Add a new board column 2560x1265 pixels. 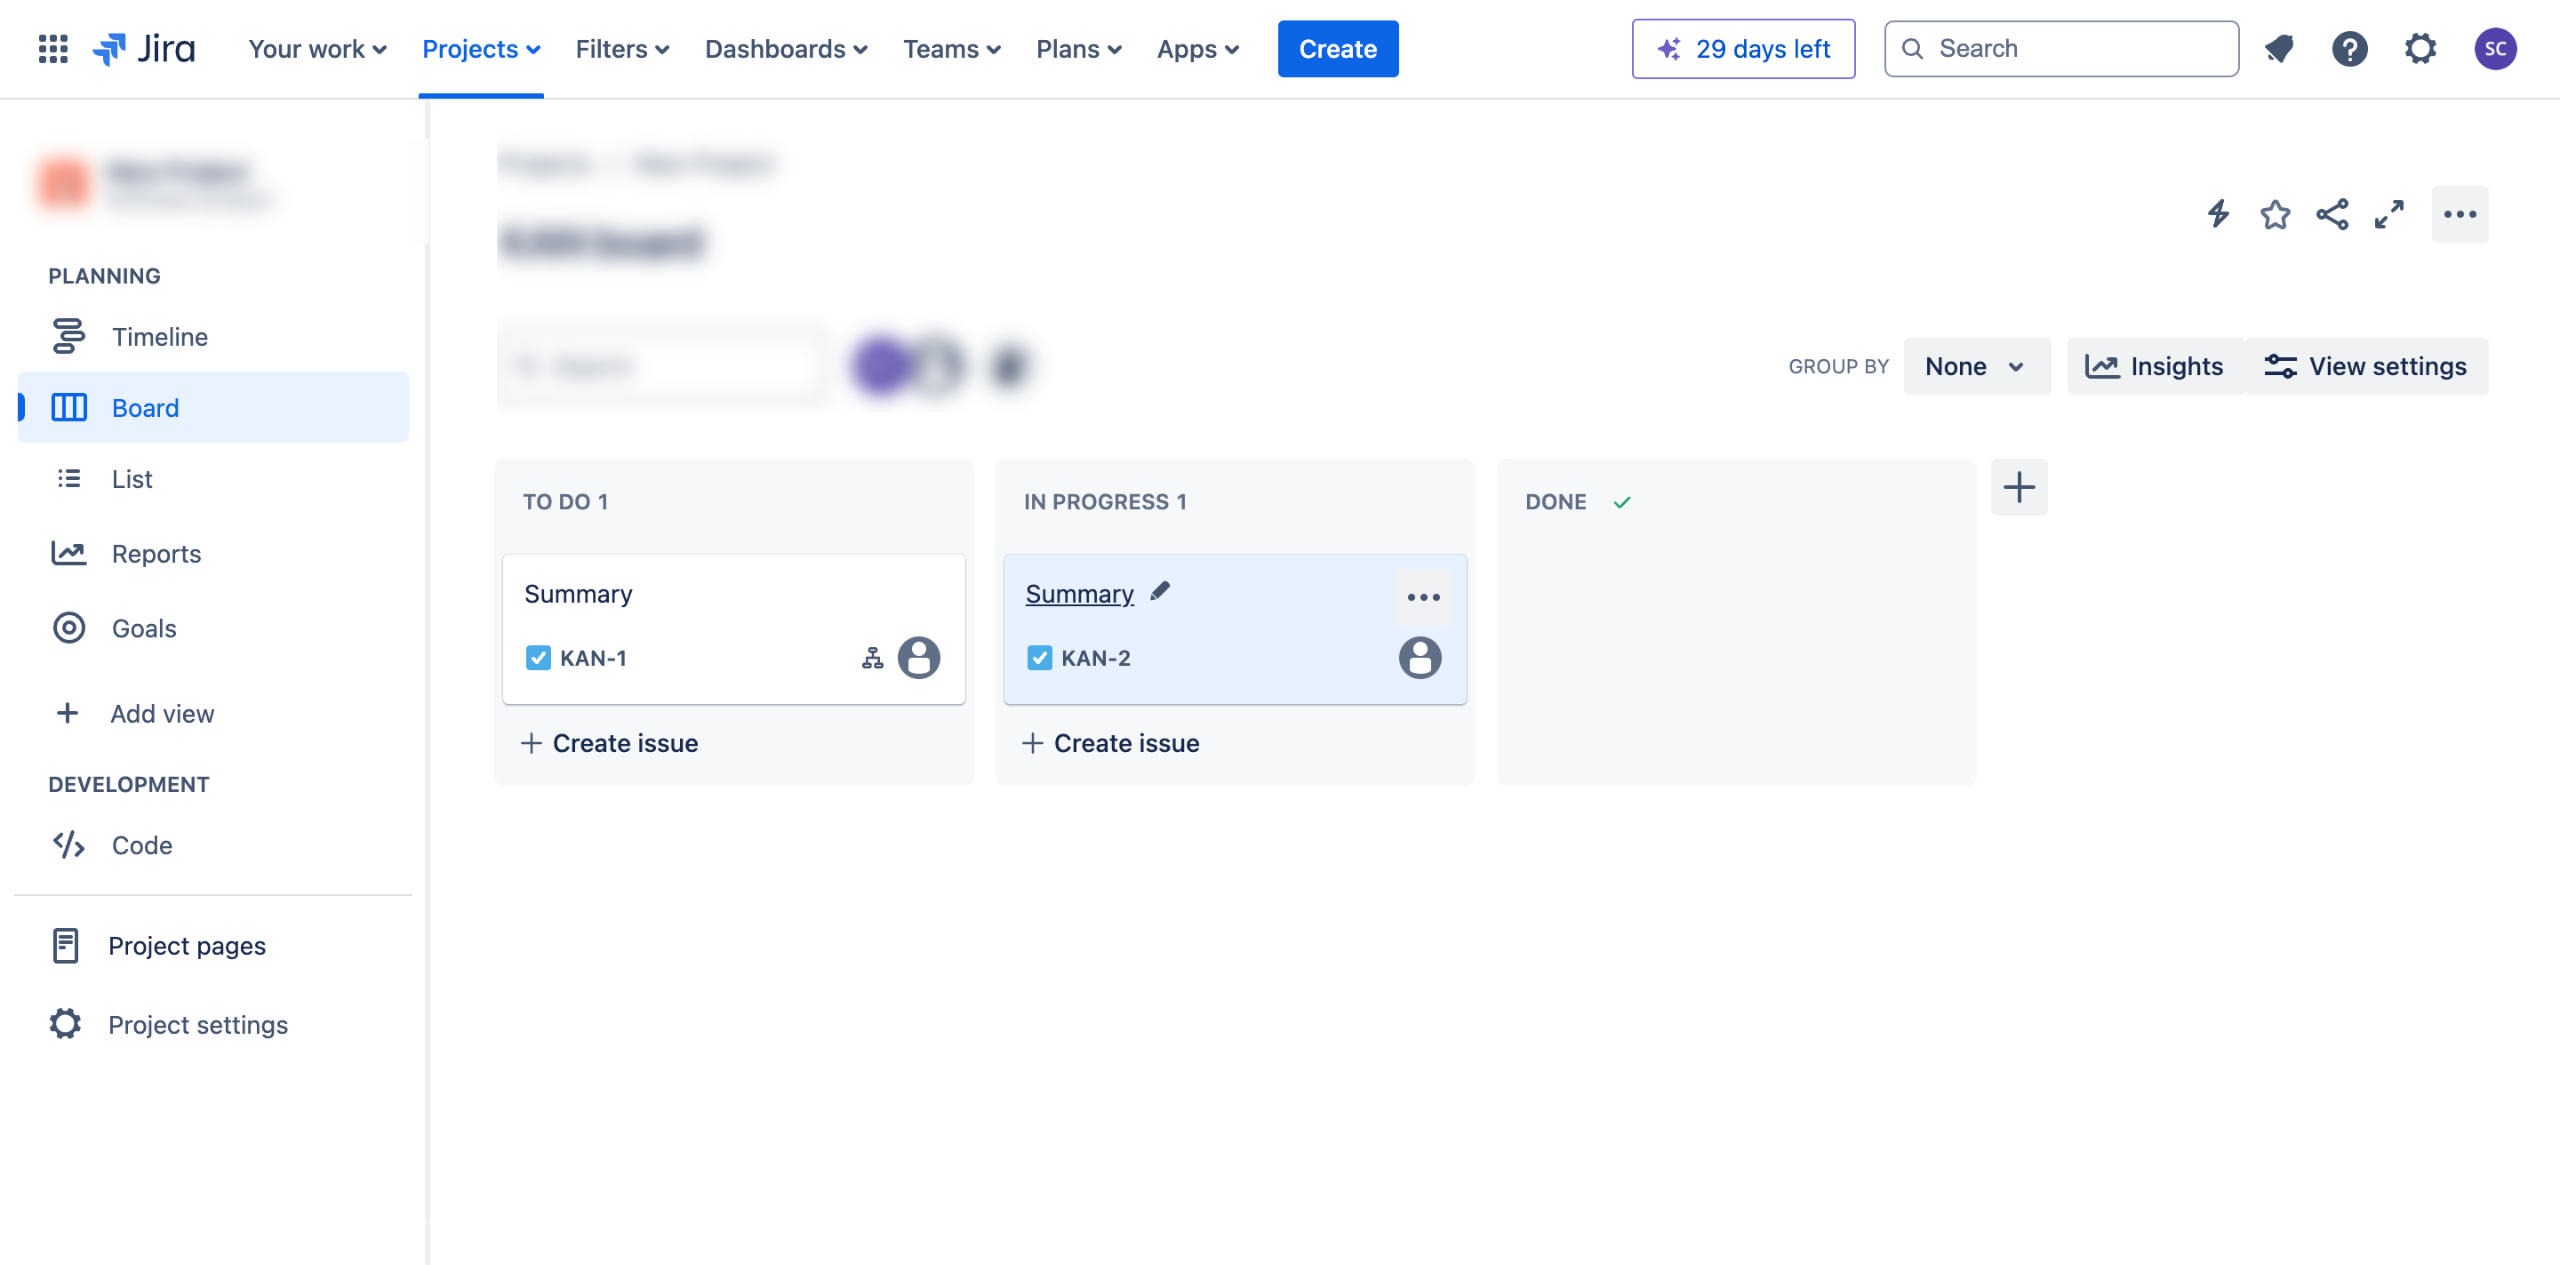tap(2019, 488)
